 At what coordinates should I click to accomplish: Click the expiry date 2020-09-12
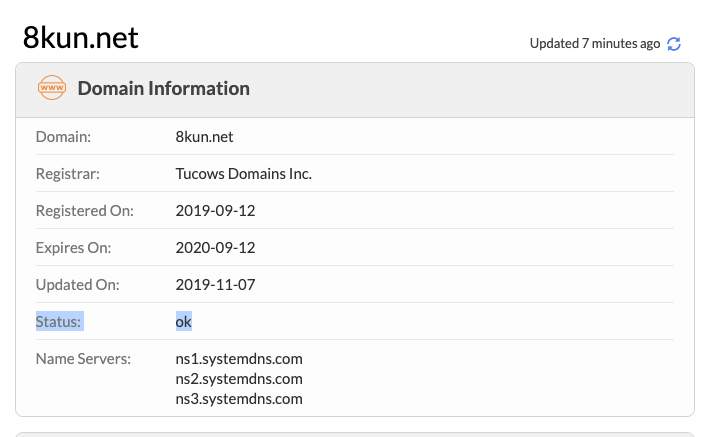215,248
